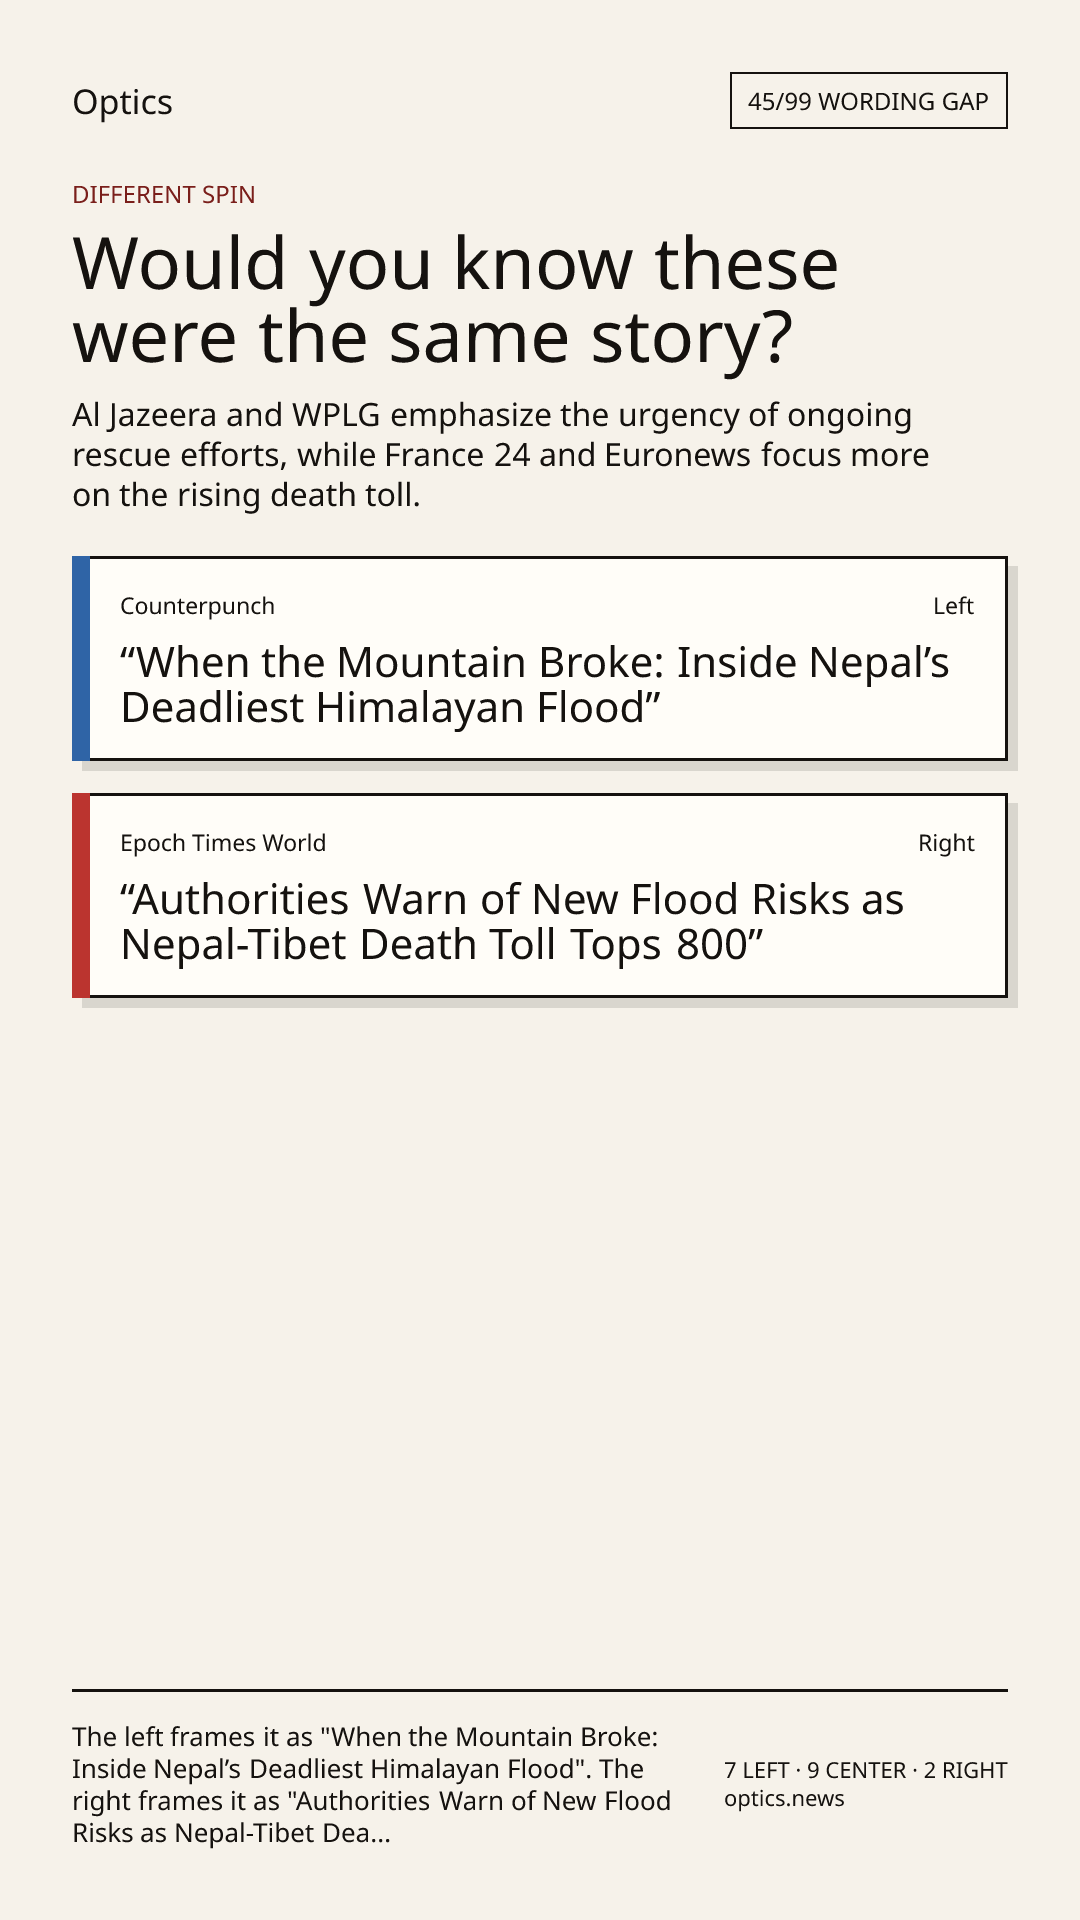The image size is (1080, 1920).
Task: Open 'Authorities Warn of New Flood Risks' headline
Action: (x=512, y=922)
